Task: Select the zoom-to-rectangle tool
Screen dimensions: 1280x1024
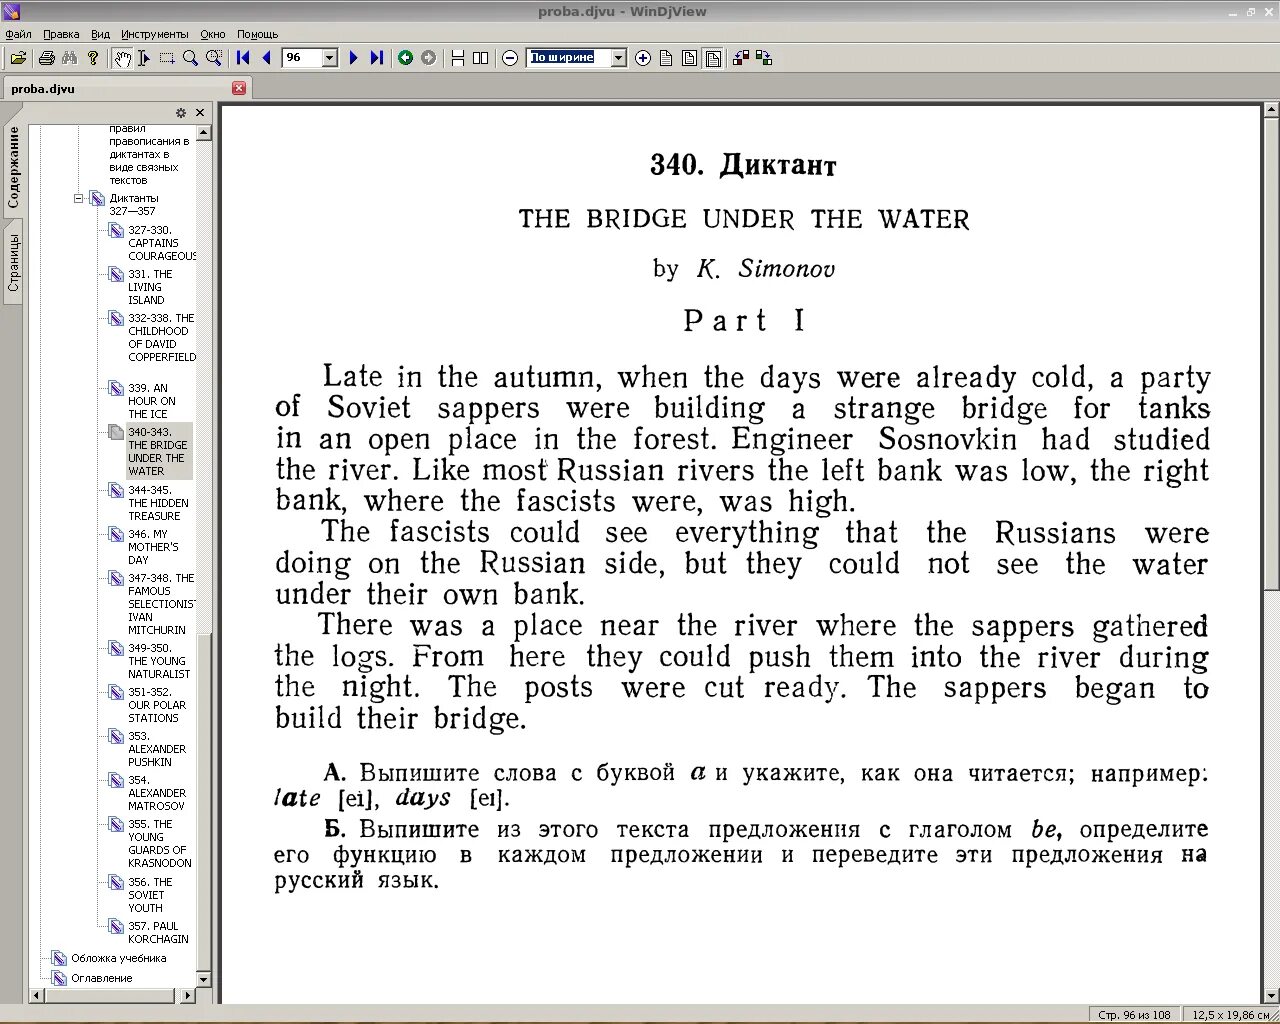Action: [x=214, y=58]
